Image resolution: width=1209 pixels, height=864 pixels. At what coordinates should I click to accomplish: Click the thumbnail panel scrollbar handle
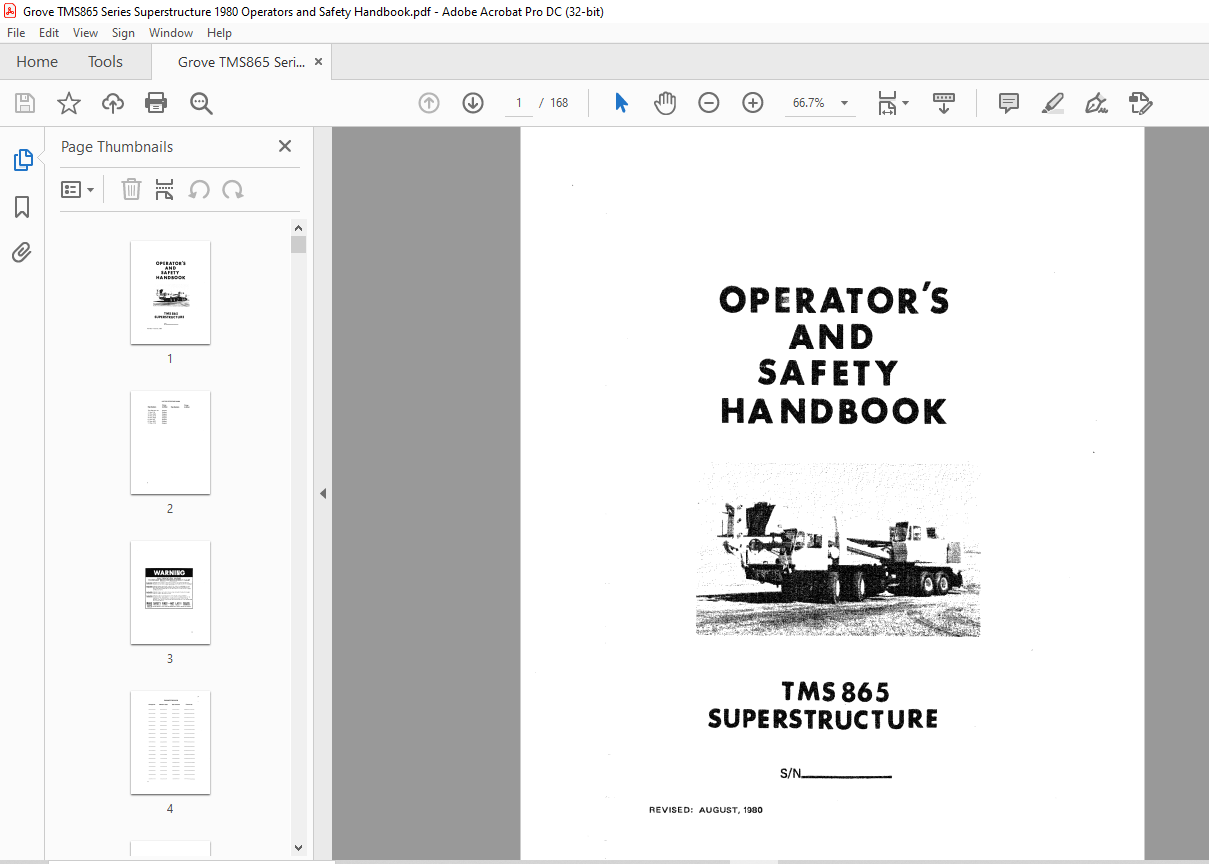click(298, 245)
